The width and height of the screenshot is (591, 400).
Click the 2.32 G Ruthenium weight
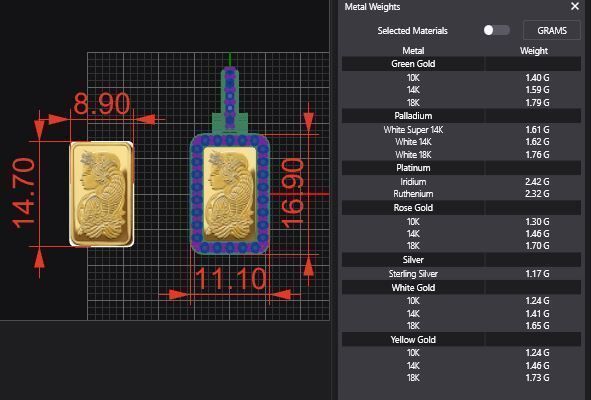point(537,194)
